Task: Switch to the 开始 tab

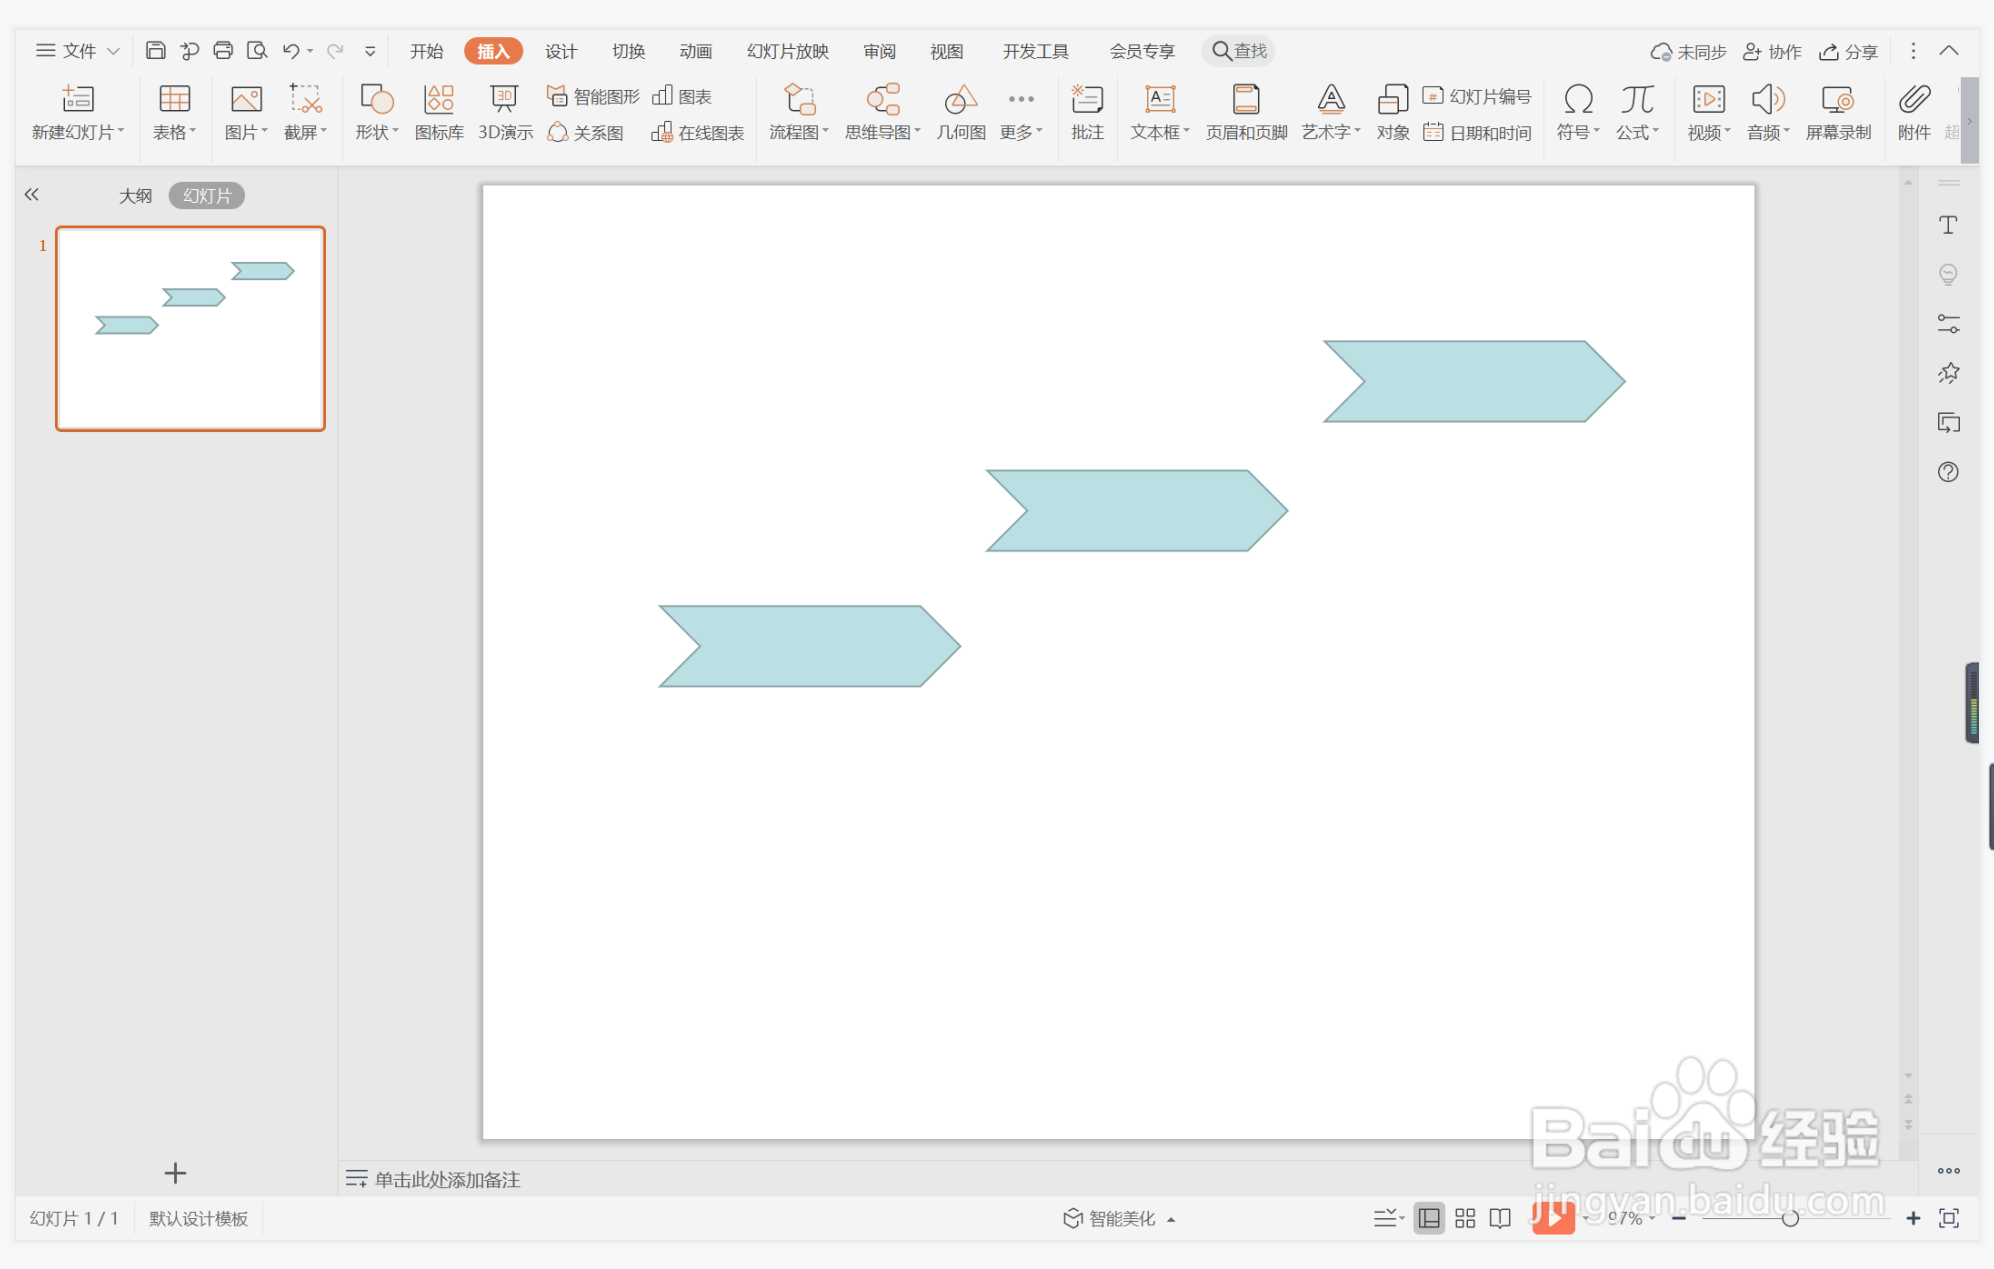Action: (427, 51)
